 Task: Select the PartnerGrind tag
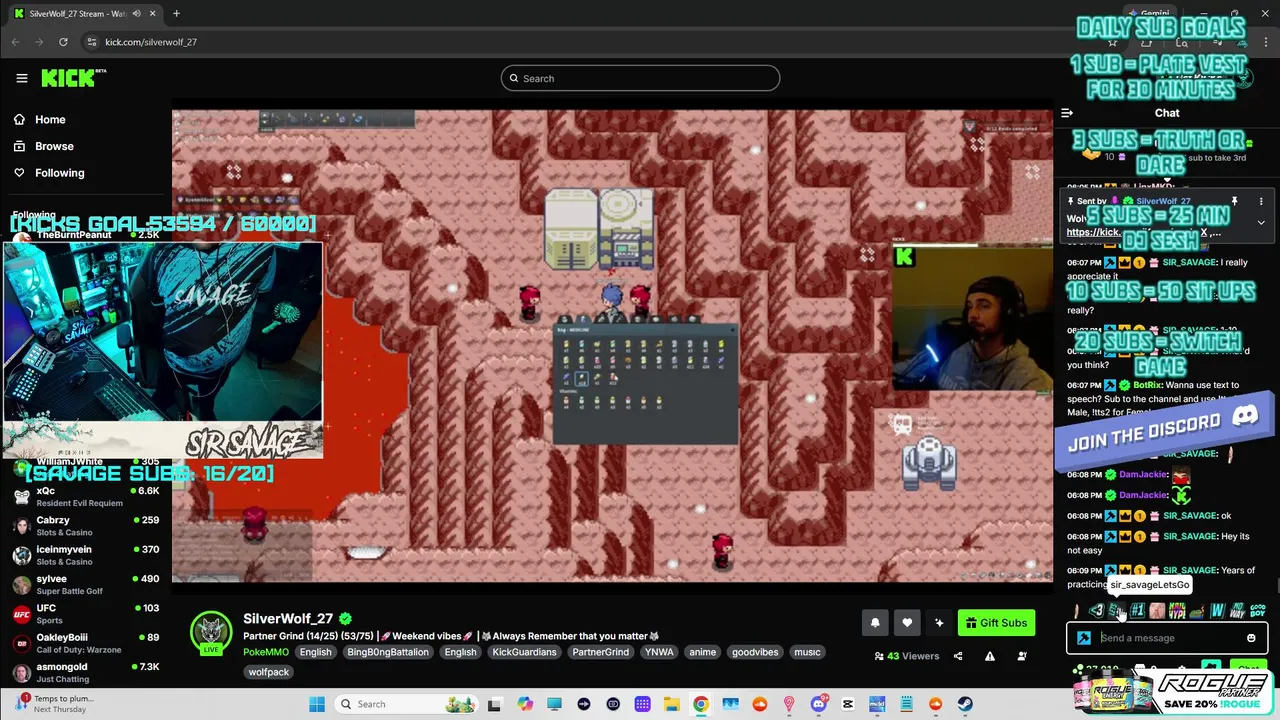[x=601, y=652]
